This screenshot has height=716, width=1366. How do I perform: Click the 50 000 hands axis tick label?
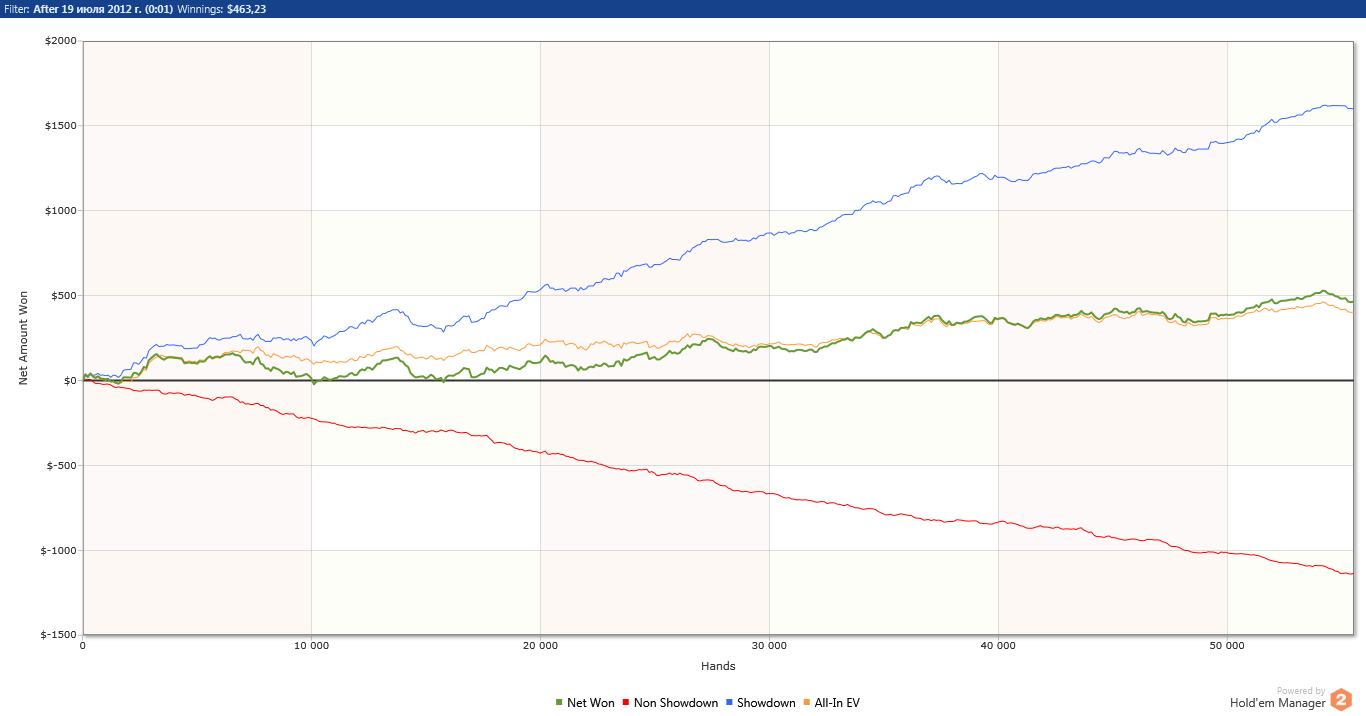(1227, 646)
